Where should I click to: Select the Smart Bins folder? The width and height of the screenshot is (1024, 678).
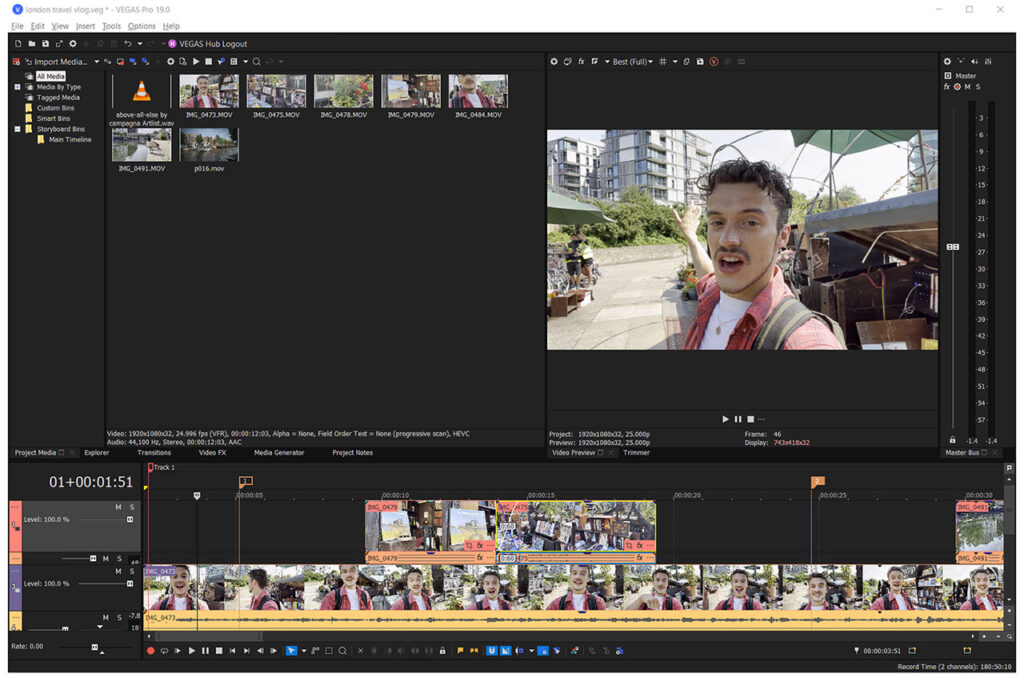[53, 118]
